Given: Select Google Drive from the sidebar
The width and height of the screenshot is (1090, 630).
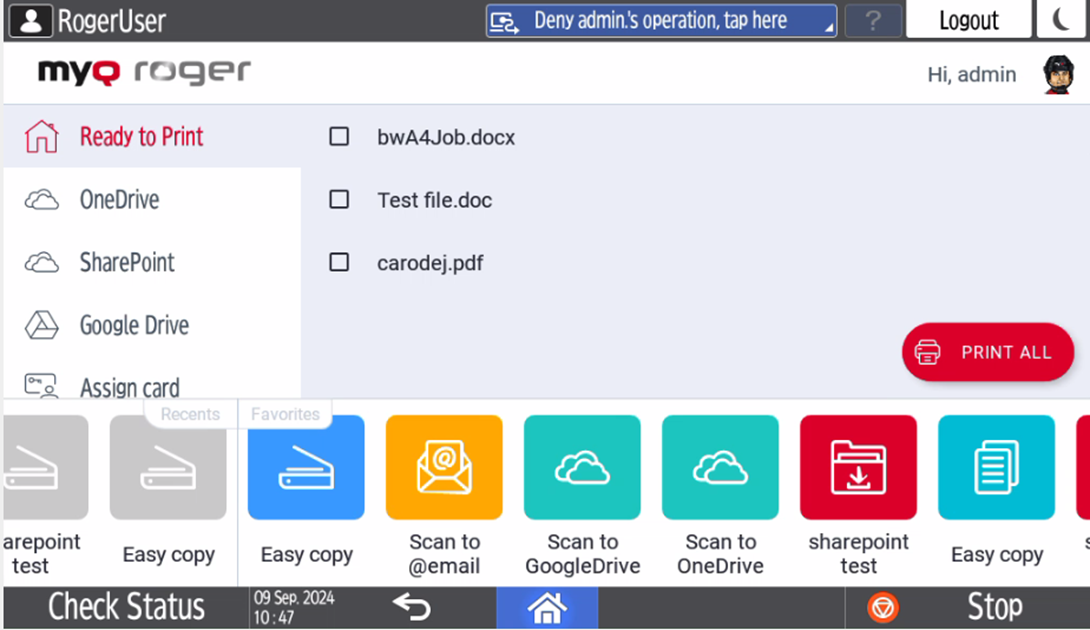Looking at the screenshot, I should click(x=134, y=326).
